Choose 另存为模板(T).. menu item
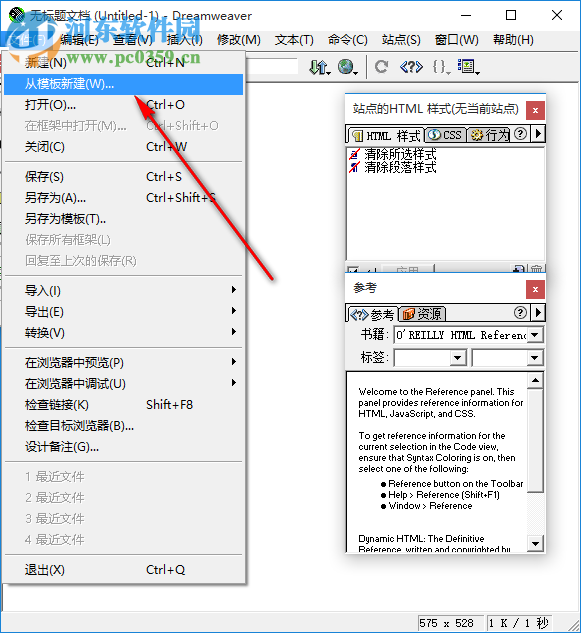The width and height of the screenshot is (581, 633). tap(124, 219)
